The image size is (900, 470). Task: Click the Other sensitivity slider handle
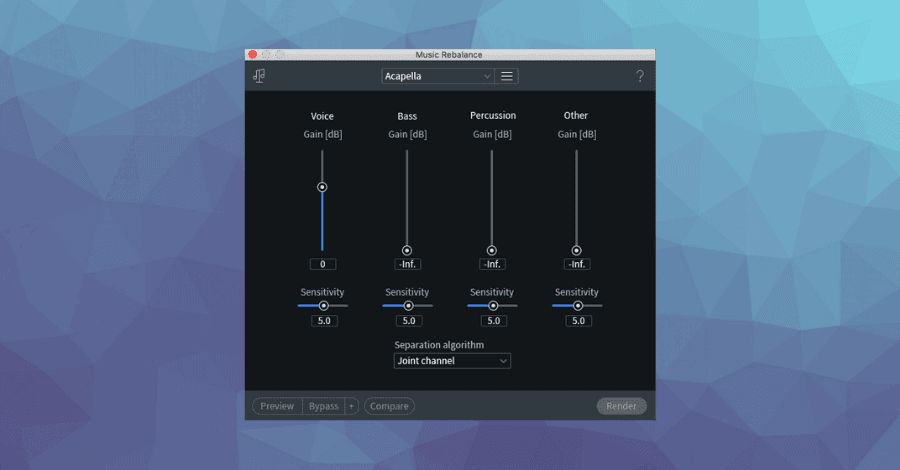point(578,306)
